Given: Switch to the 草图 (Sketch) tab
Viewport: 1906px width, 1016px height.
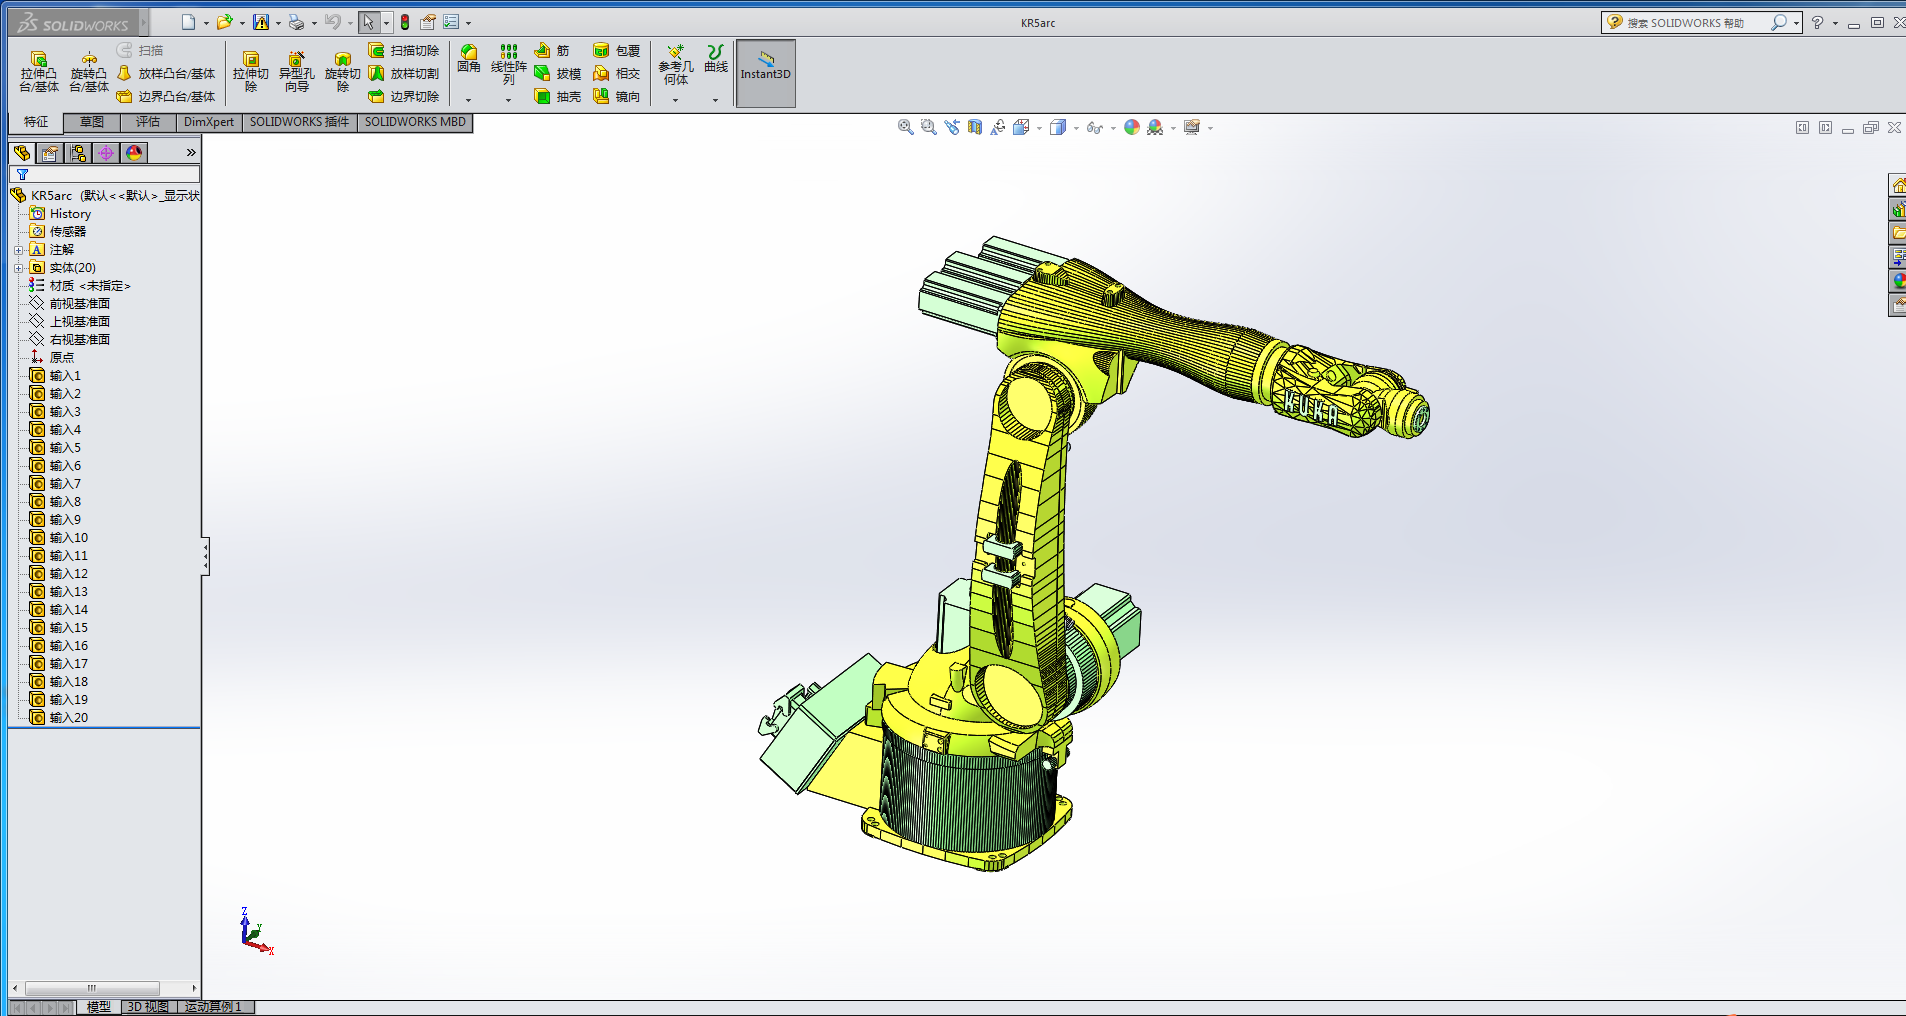Looking at the screenshot, I should tap(92, 122).
